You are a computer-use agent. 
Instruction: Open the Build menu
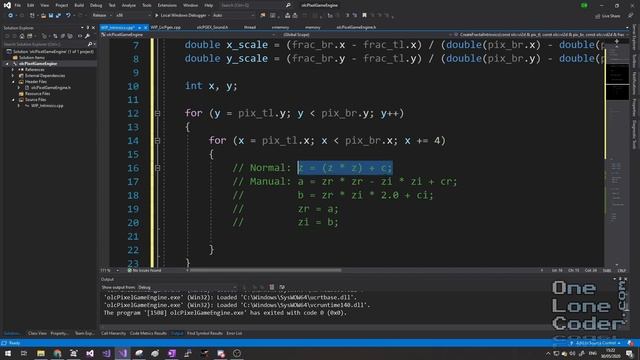(79, 5)
